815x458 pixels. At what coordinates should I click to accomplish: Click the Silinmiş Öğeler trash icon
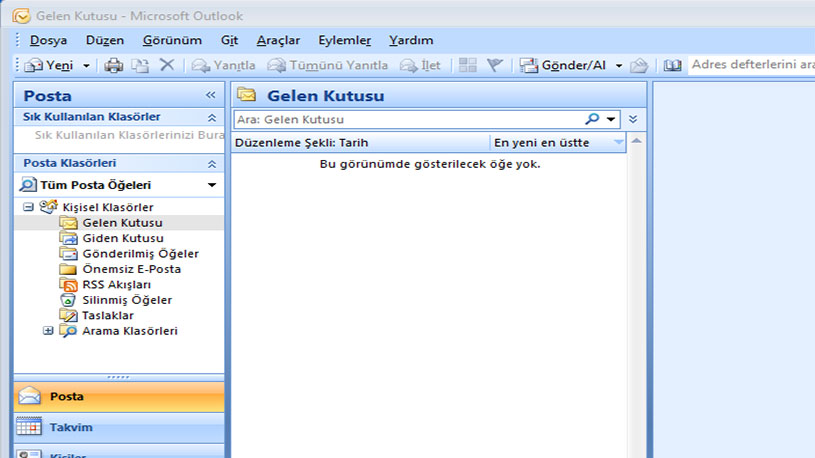pyautogui.click(x=68, y=300)
